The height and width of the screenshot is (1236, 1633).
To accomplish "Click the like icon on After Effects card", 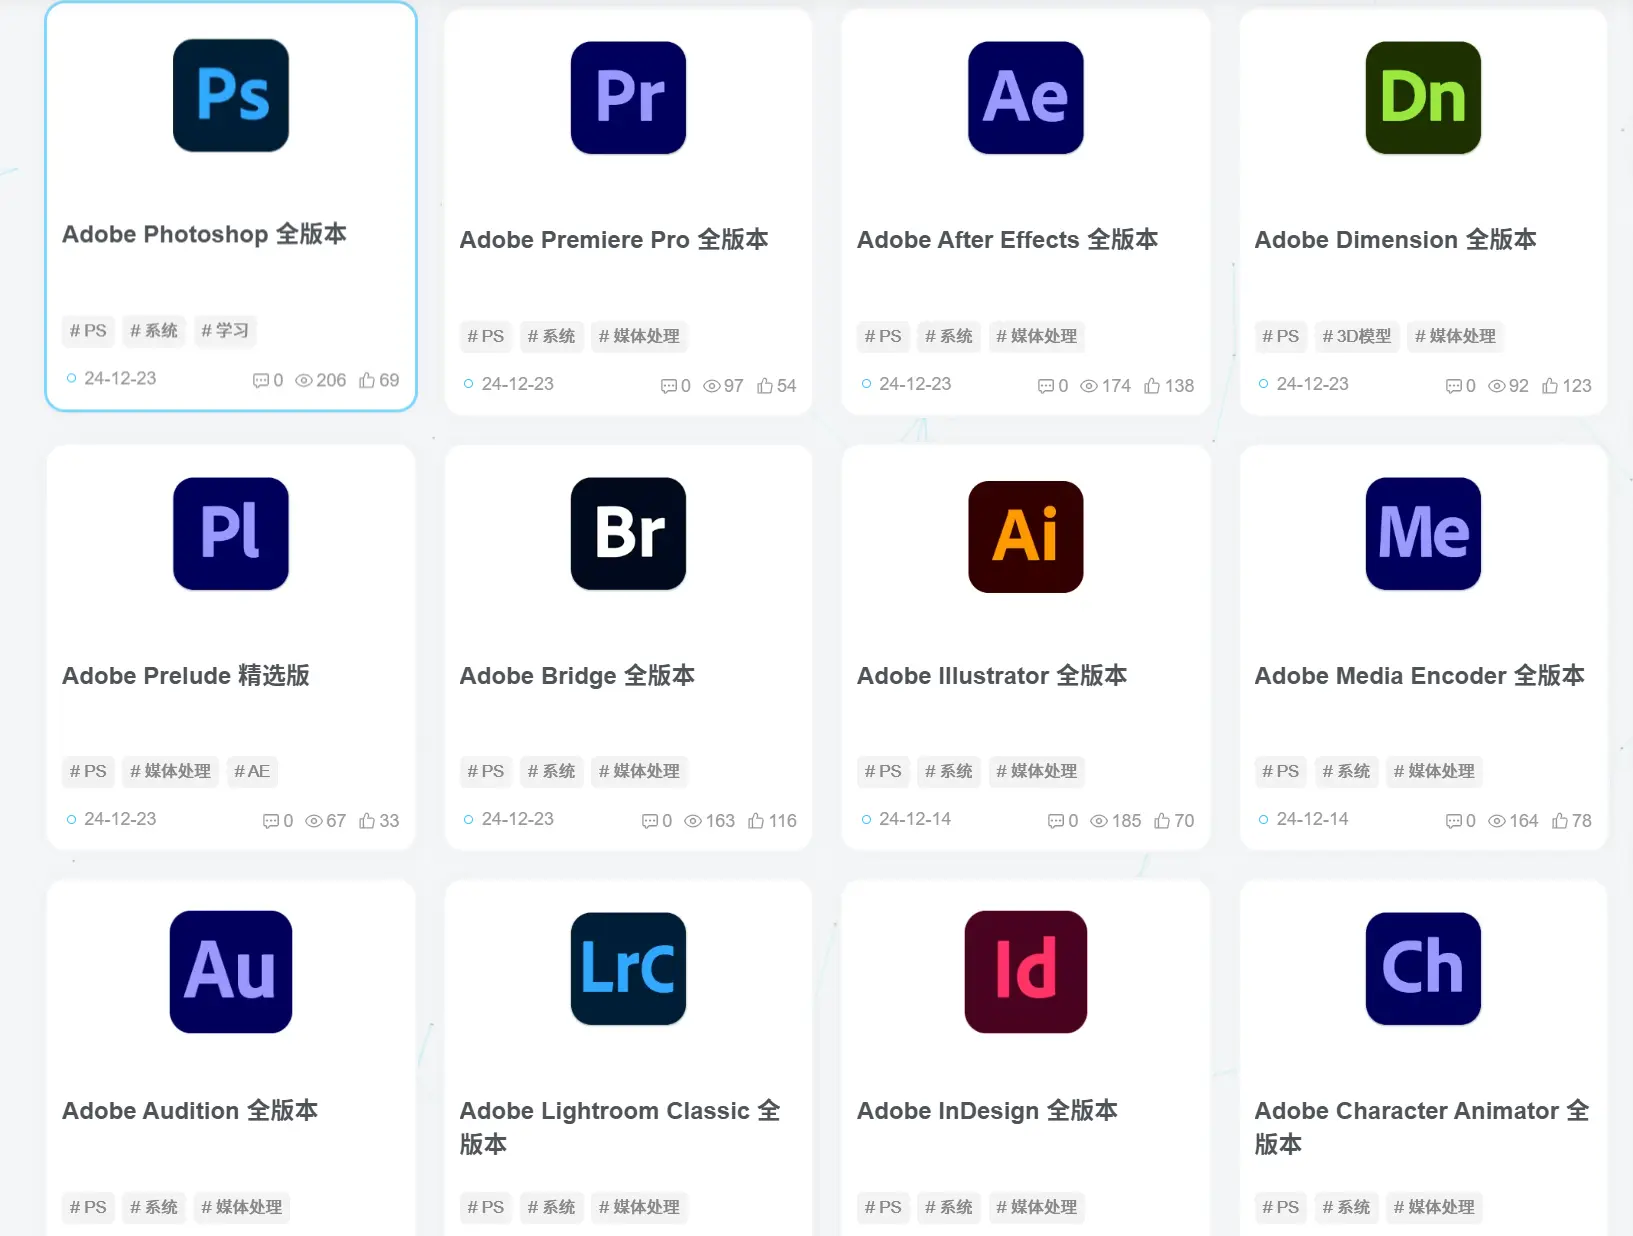I will click(x=1152, y=385).
